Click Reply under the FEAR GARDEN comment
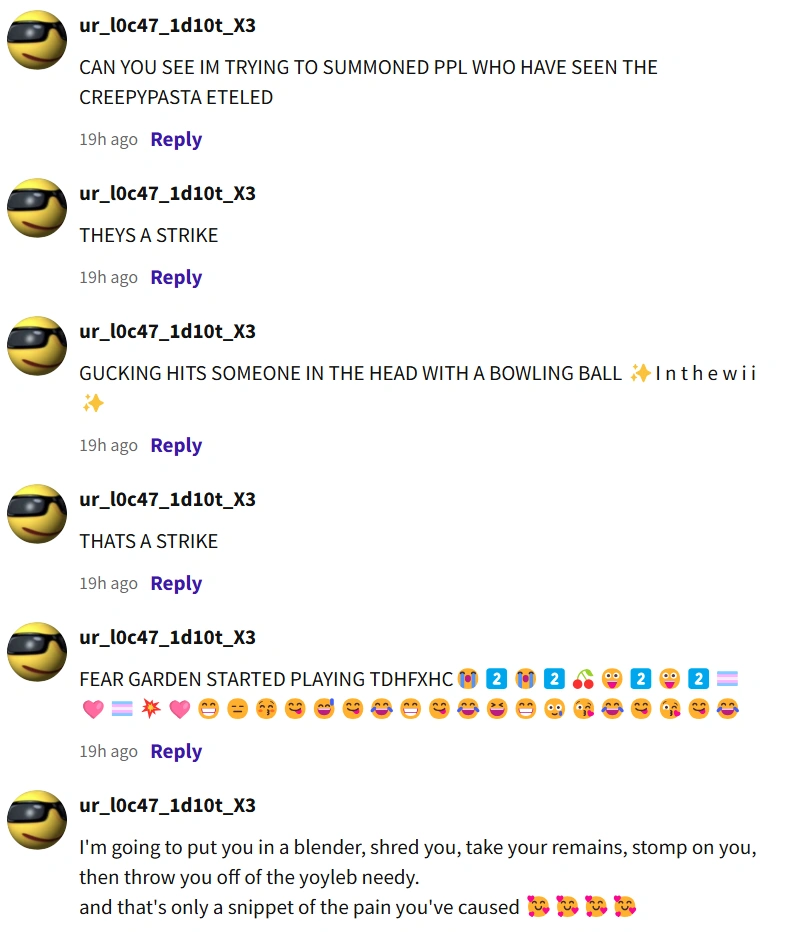Screen dimensions: 785x932 pos(176,752)
